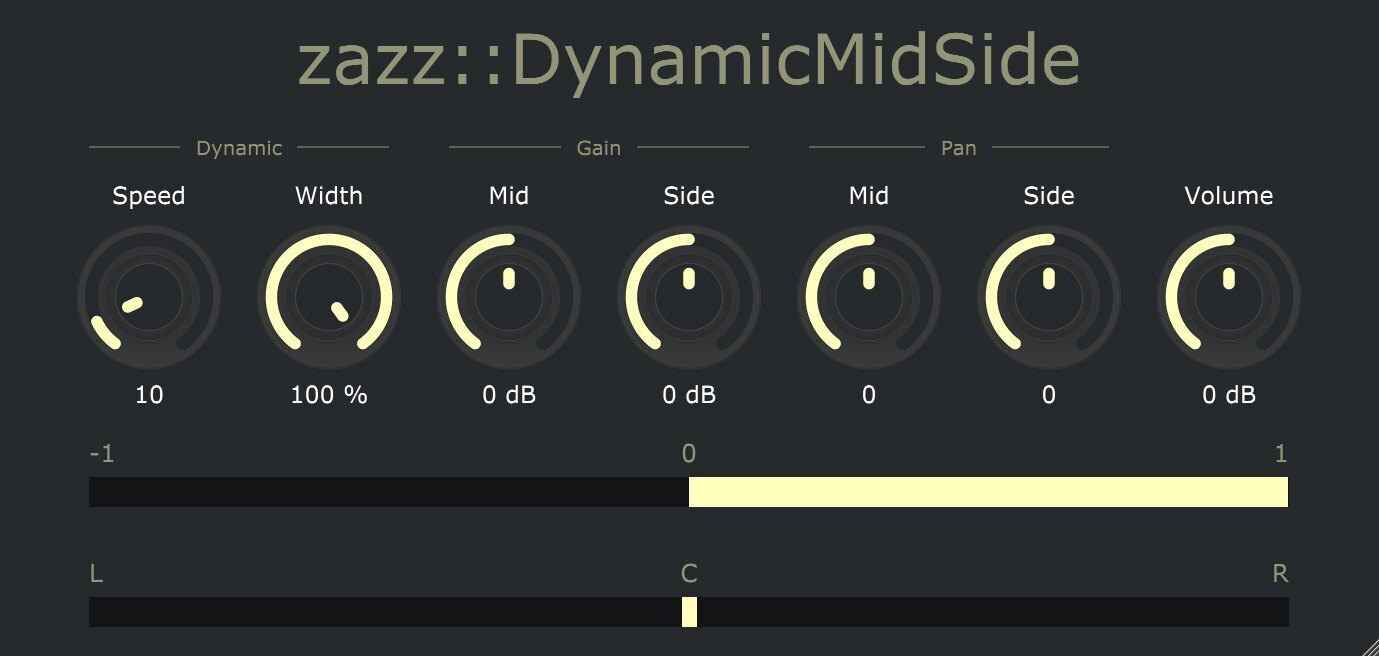The image size is (1379, 656).
Task: Click the zazz::DynamicMidSide title
Action: [x=689, y=60]
